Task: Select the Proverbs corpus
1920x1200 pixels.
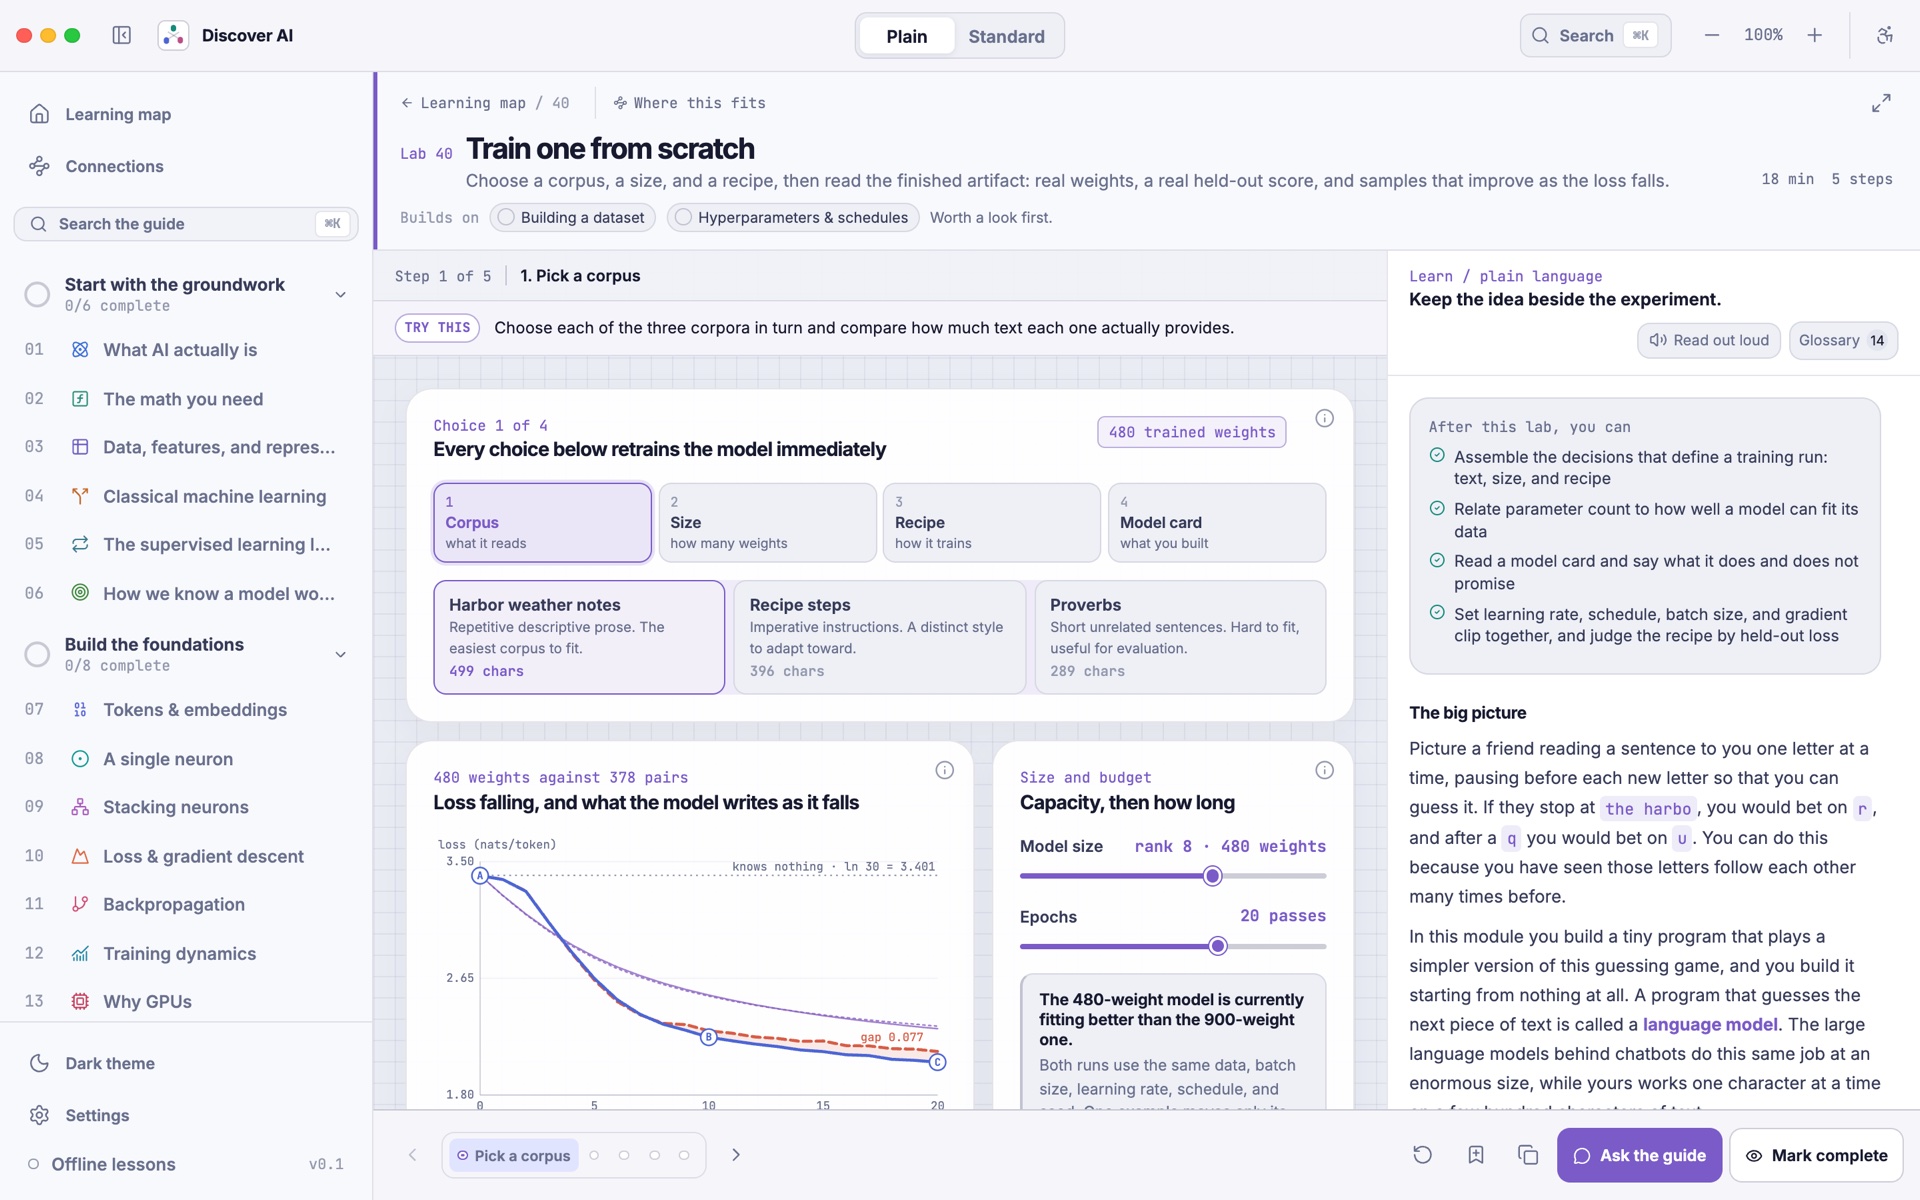Action: pos(1180,637)
